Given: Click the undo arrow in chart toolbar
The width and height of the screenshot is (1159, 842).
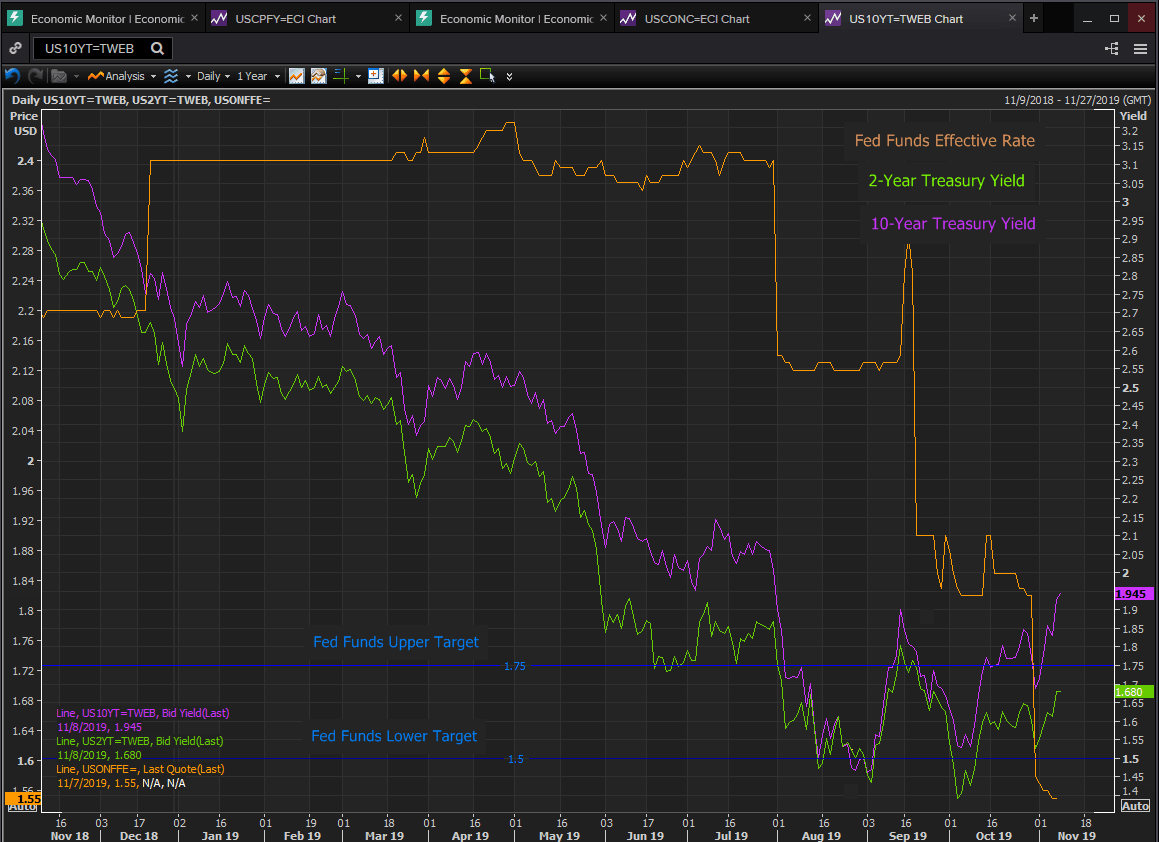Looking at the screenshot, I should click(x=13, y=76).
